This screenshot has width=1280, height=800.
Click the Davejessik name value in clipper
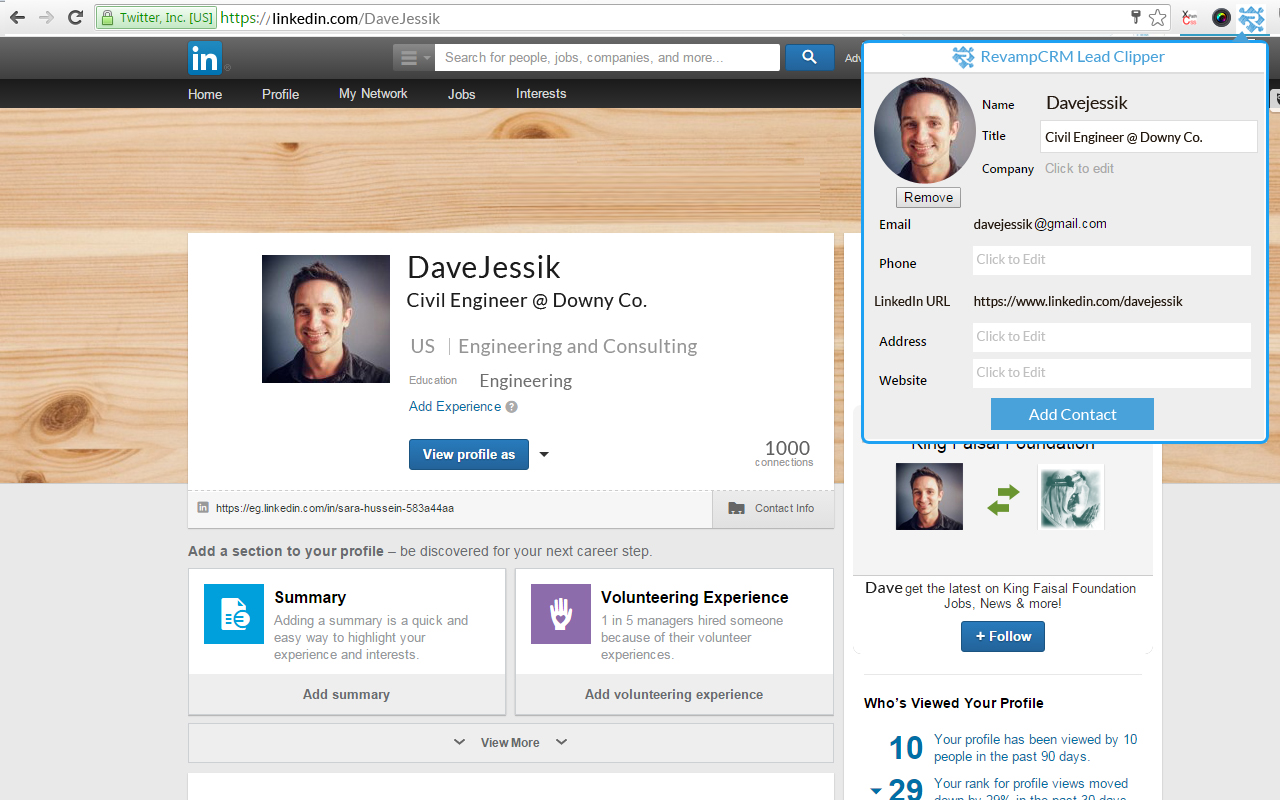[x=1087, y=103]
